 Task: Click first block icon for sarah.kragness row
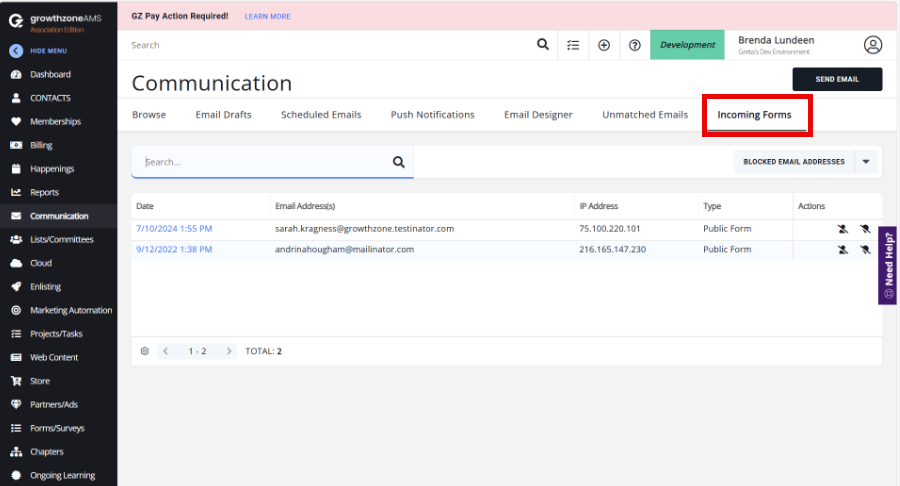(842, 229)
